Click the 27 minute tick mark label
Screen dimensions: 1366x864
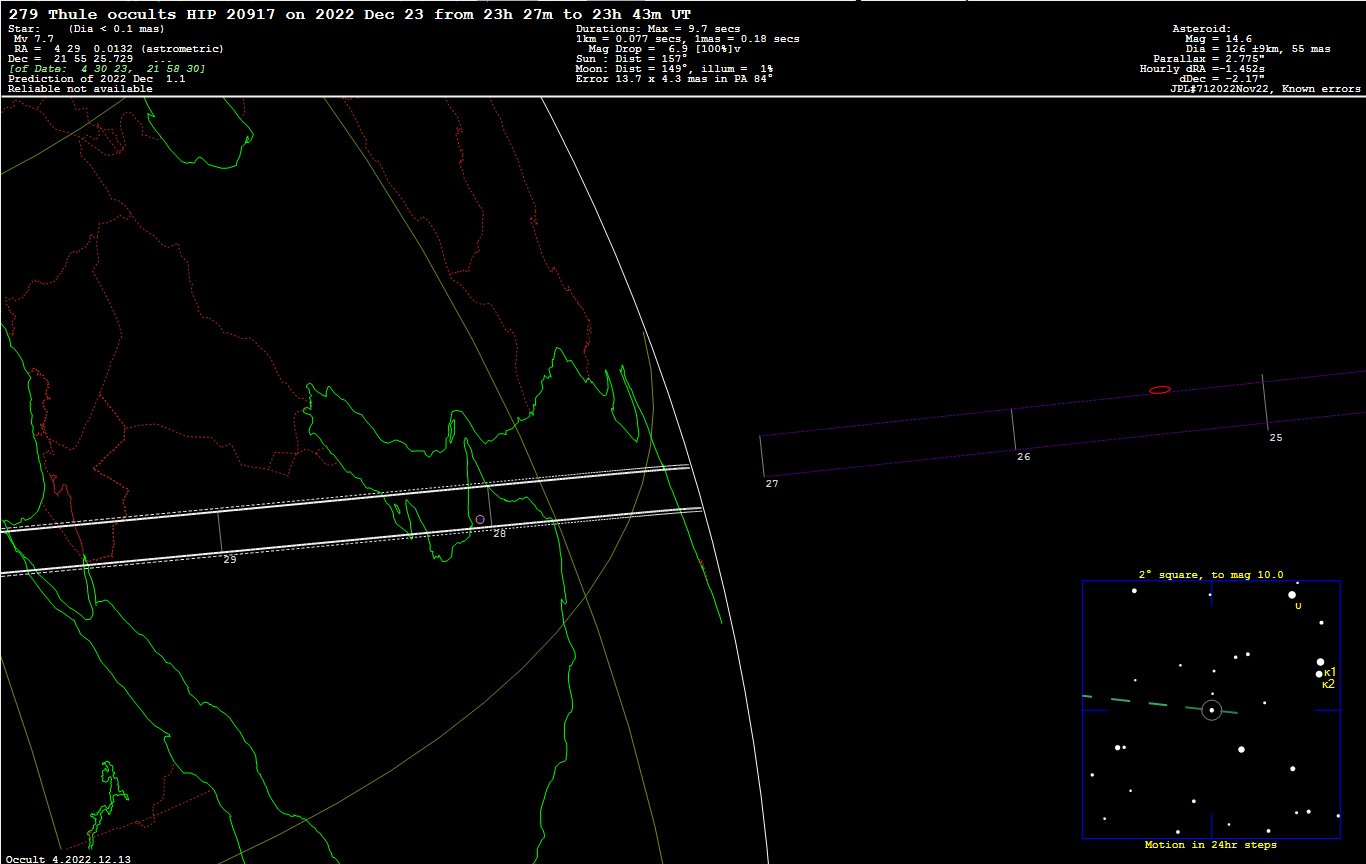tap(771, 484)
